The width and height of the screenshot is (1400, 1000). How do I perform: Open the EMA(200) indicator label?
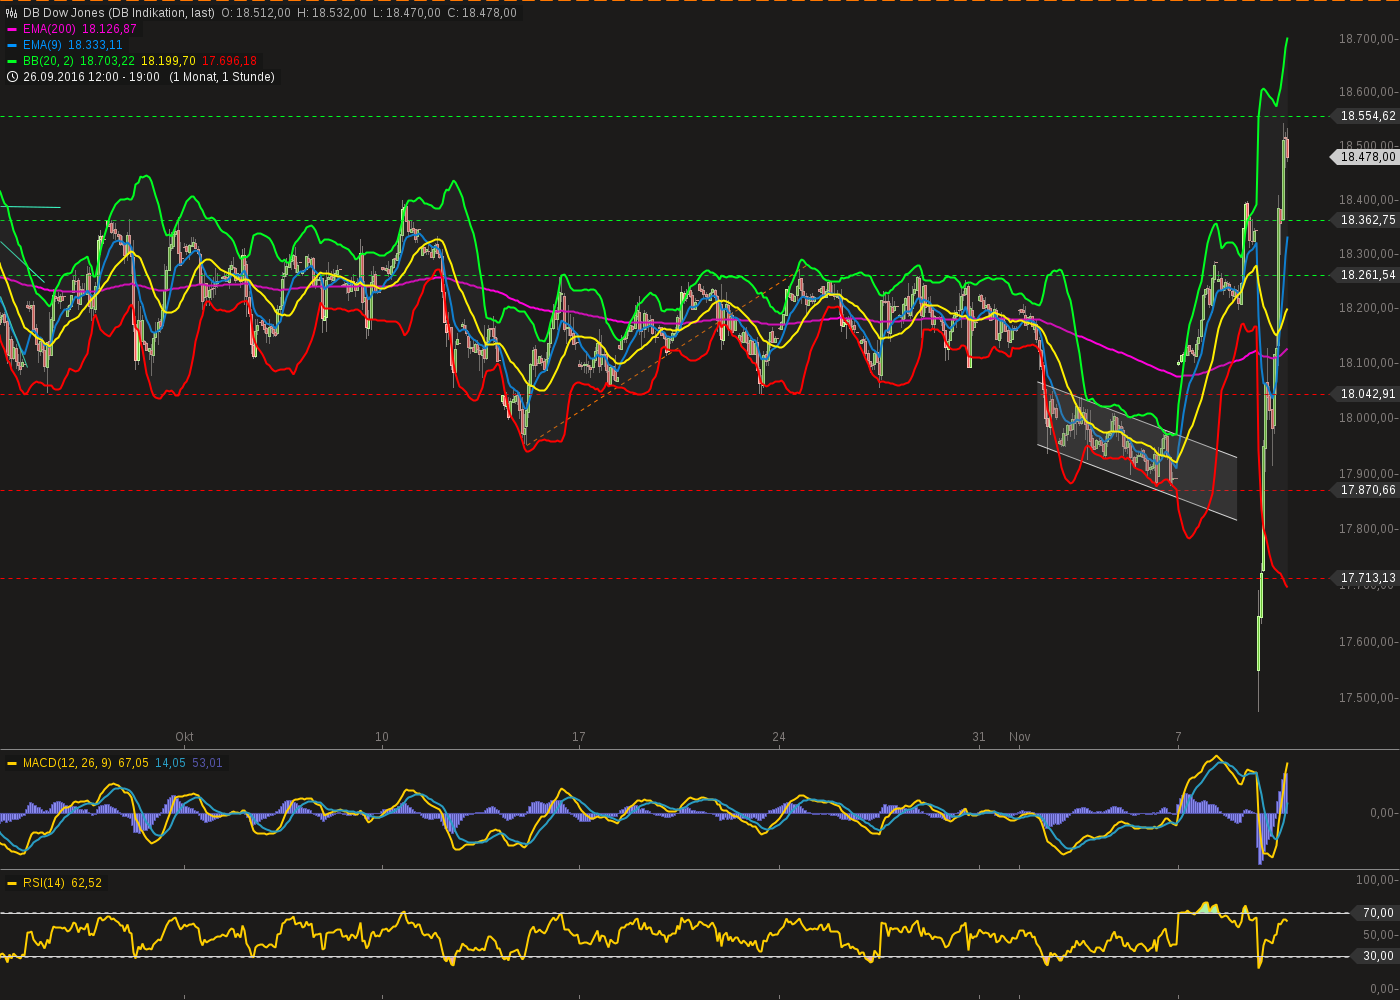49,29
